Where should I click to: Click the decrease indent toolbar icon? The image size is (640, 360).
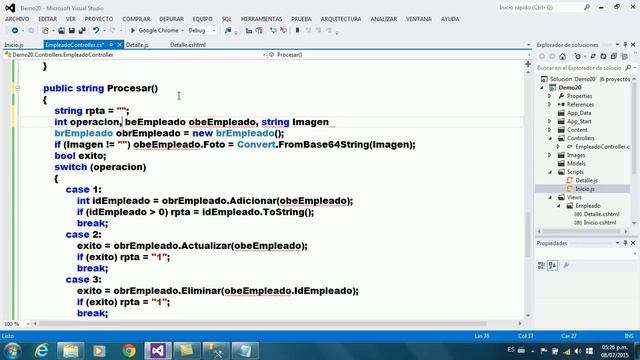[249, 31]
